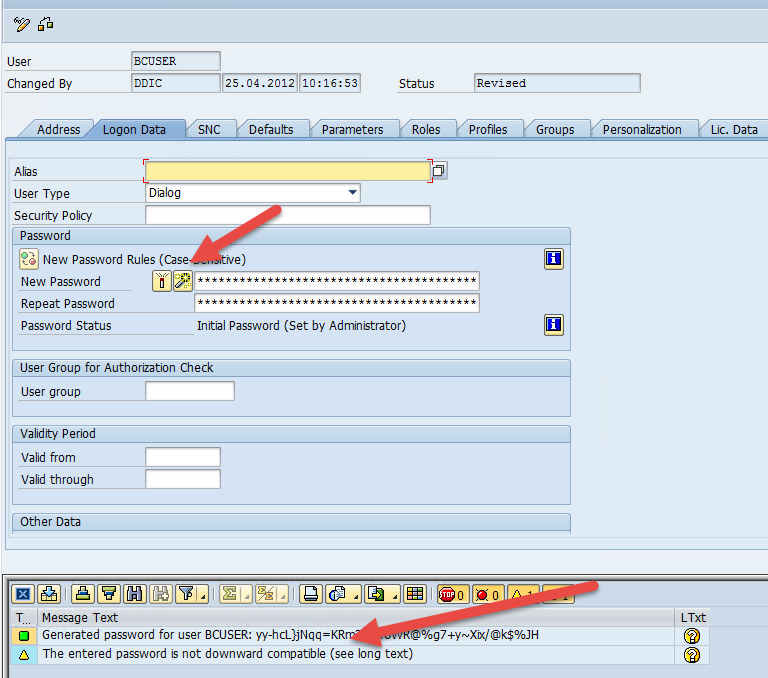Open info button next to New Password Rules

point(554,259)
